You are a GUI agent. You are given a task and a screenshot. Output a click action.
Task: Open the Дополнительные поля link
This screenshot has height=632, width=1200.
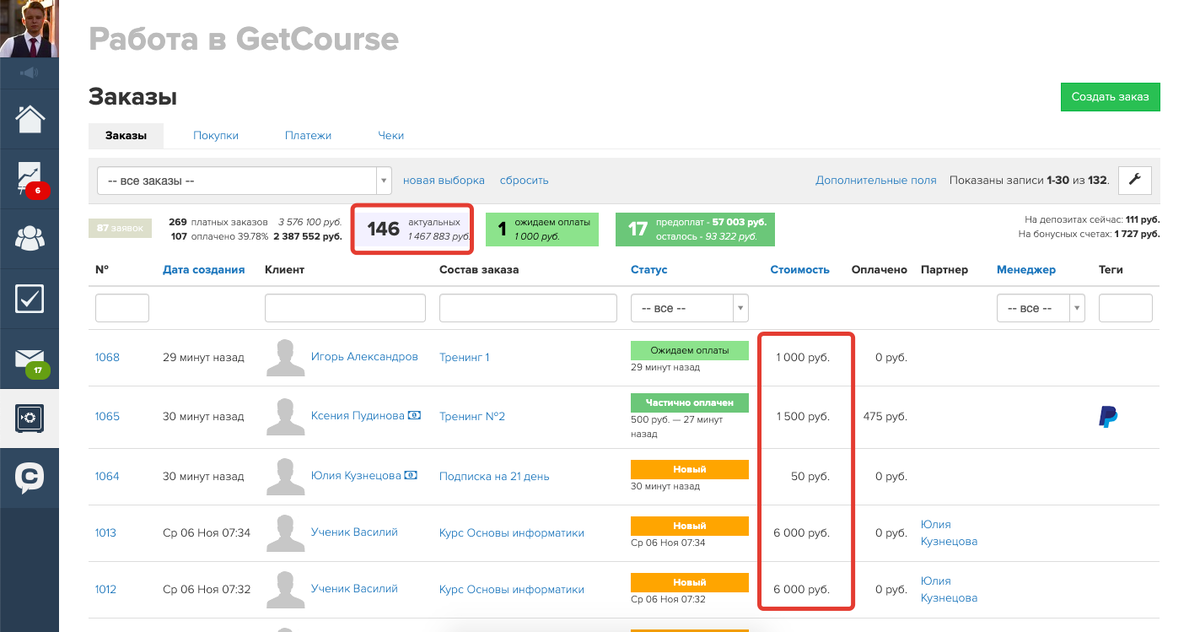[x=876, y=181]
